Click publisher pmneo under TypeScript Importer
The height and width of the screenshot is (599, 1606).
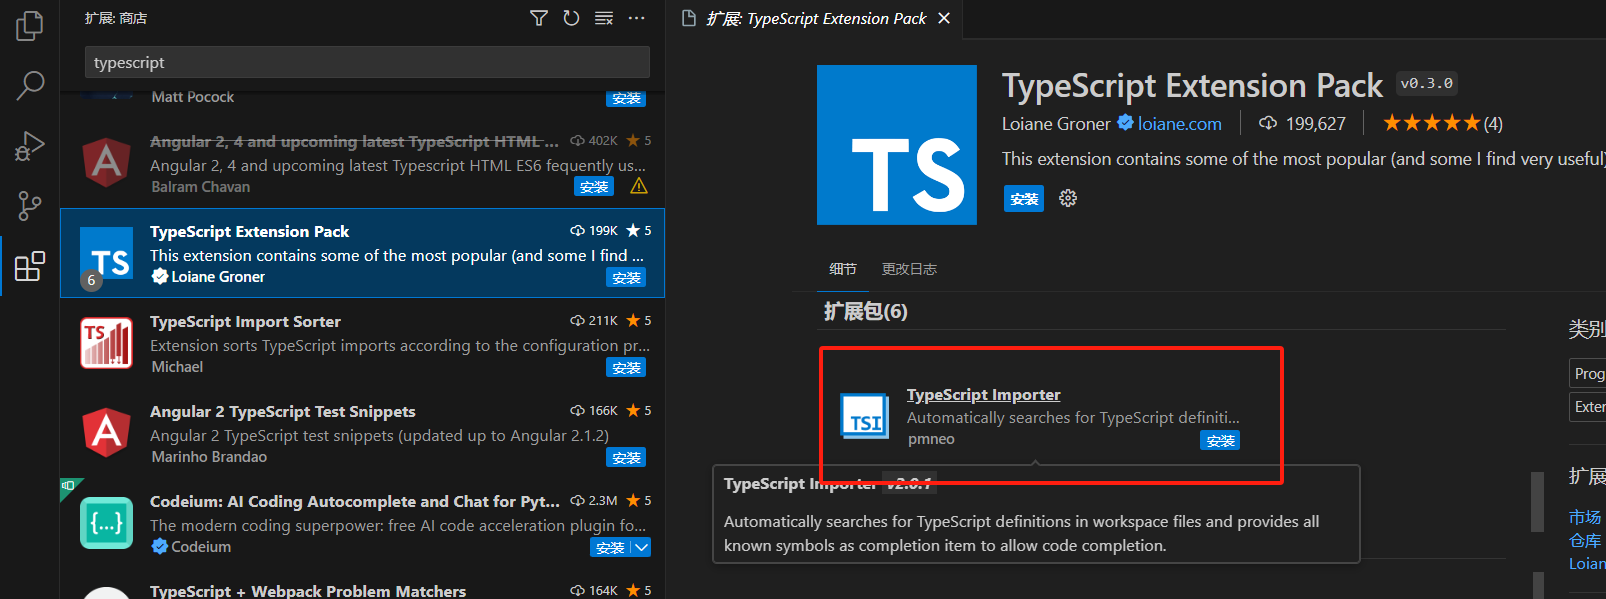931,439
